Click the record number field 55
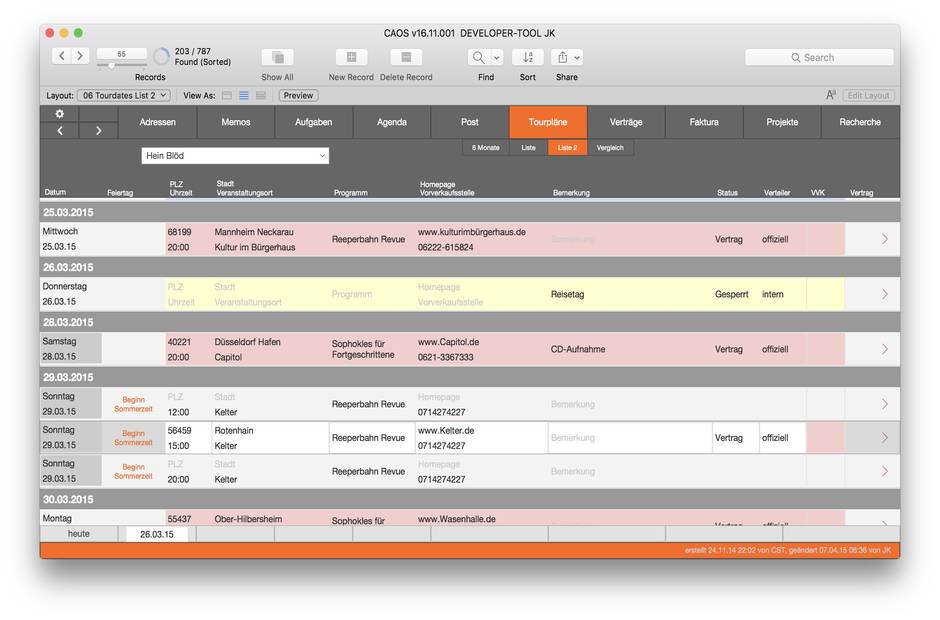This screenshot has height=620, width=940. point(122,54)
